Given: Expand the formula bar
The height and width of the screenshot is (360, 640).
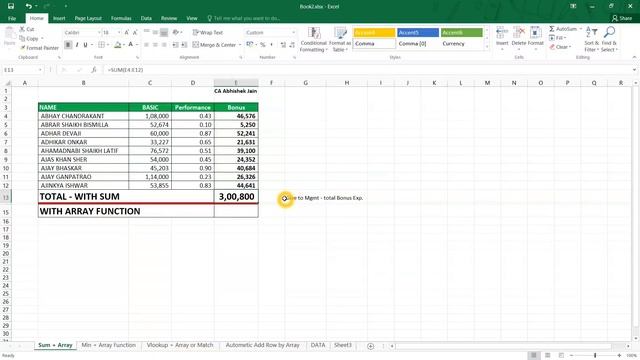Looking at the screenshot, I should (x=634, y=70).
